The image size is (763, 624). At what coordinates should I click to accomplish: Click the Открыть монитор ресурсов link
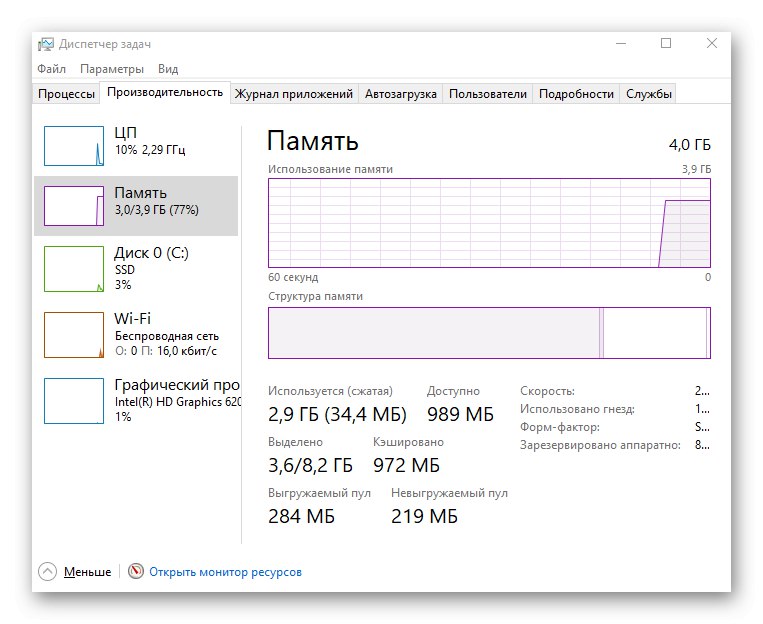(225, 572)
